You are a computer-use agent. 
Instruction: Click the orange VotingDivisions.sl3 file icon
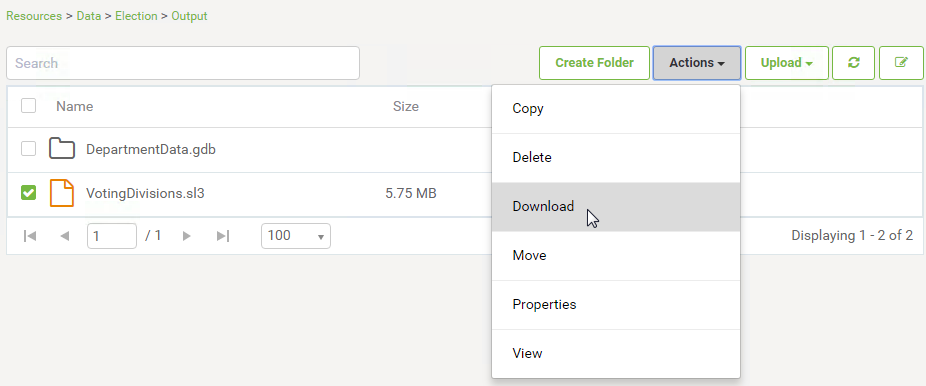[61, 193]
